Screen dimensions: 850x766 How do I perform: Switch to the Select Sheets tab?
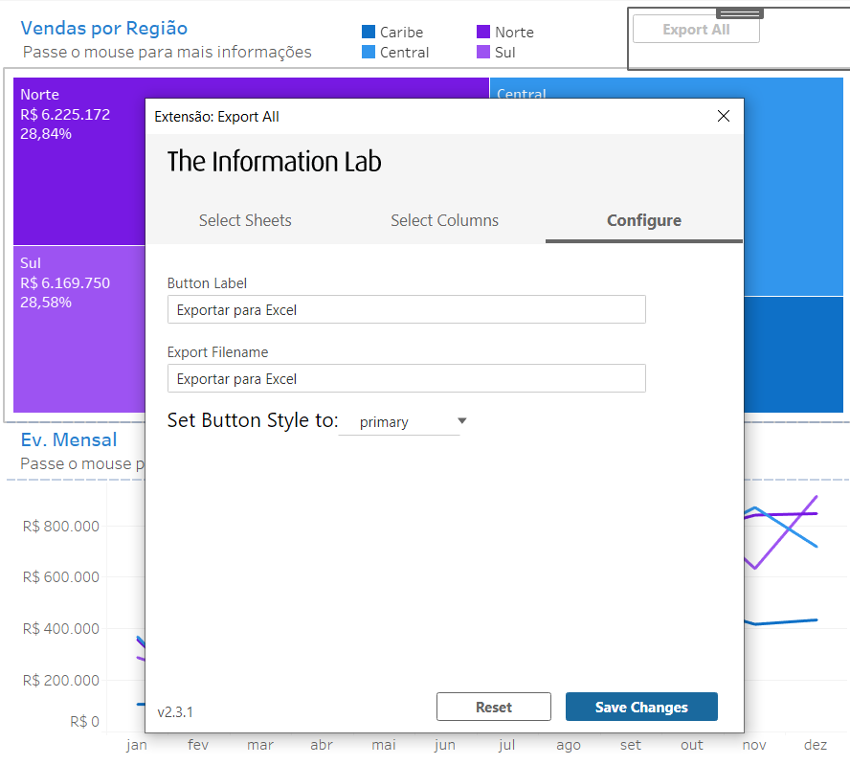(245, 221)
